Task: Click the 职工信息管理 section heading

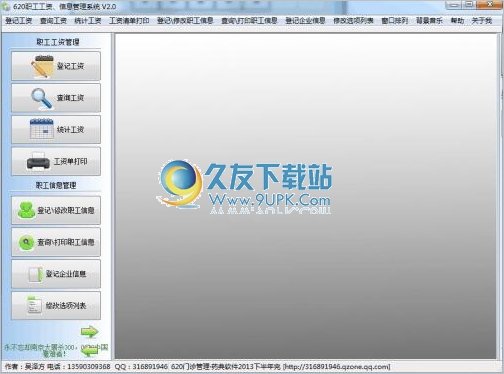Action: [x=56, y=185]
